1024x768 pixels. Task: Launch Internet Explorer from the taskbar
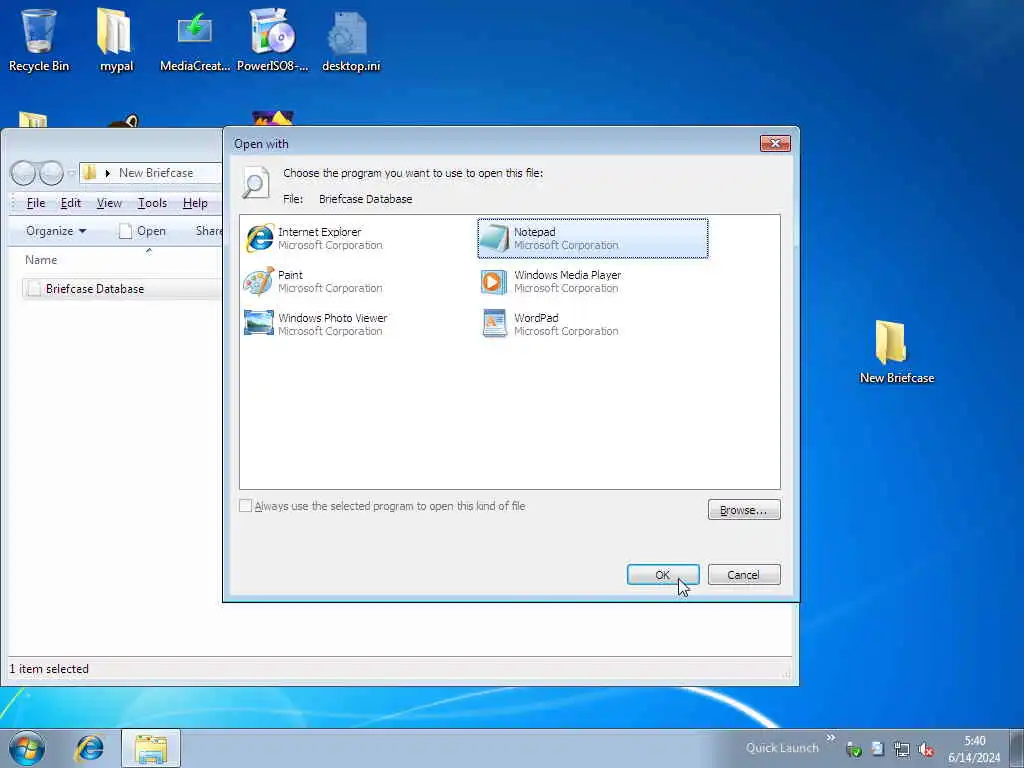[89, 748]
